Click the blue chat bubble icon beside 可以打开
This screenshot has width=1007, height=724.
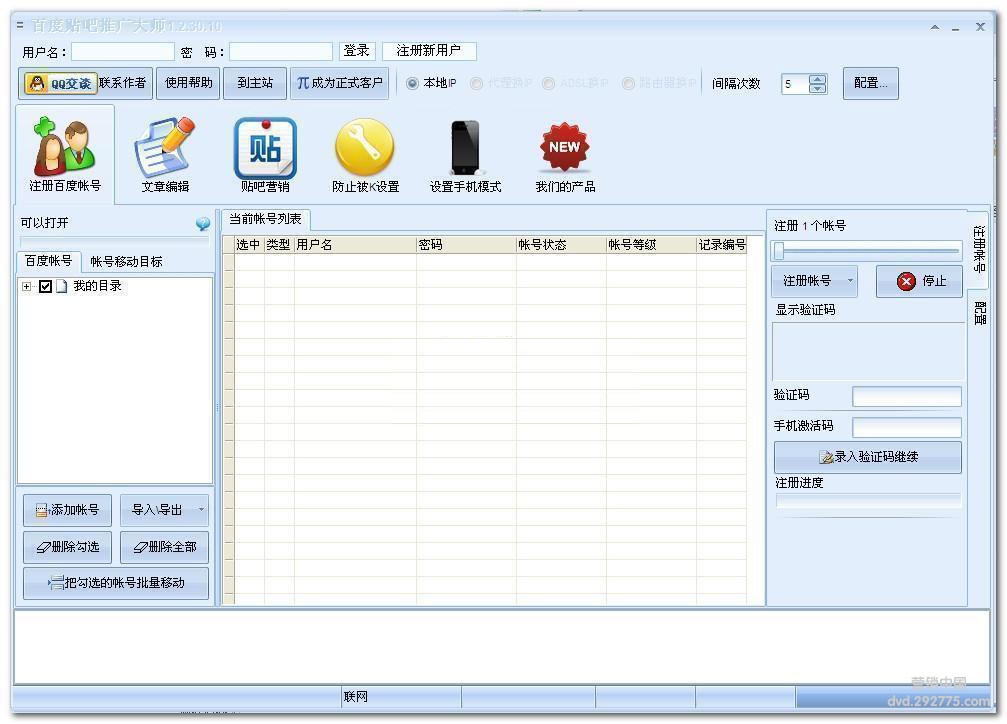tap(203, 224)
